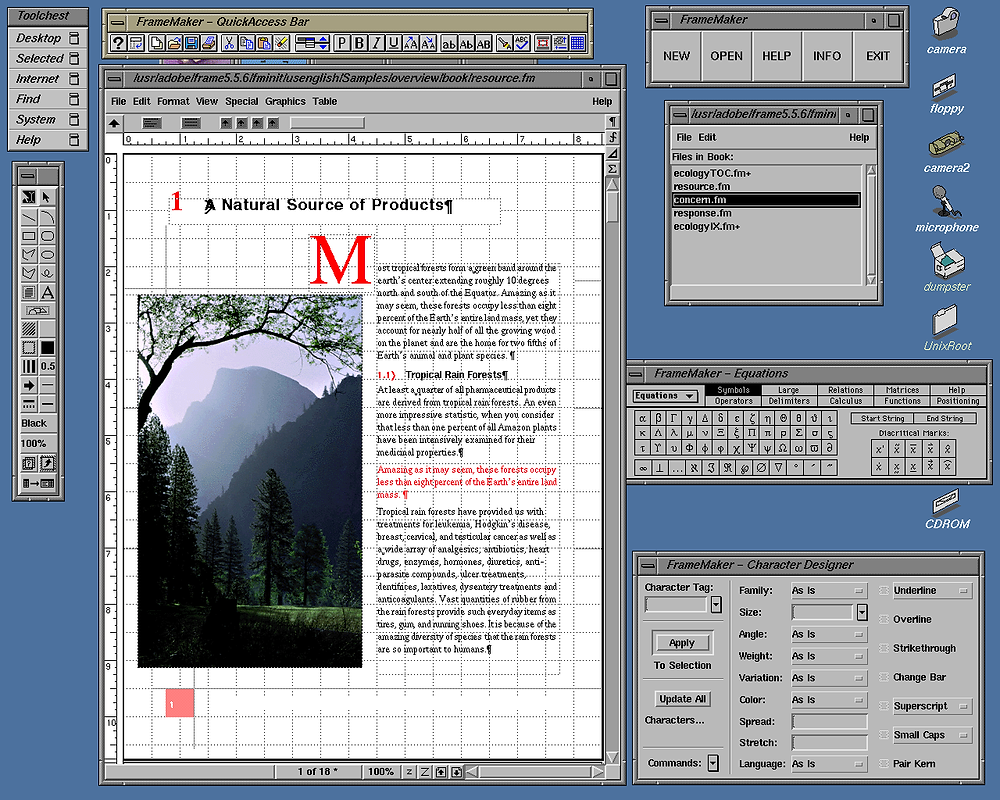Open the Character Tag dropdown arrow
This screenshot has height=800, width=1000.
click(x=716, y=604)
